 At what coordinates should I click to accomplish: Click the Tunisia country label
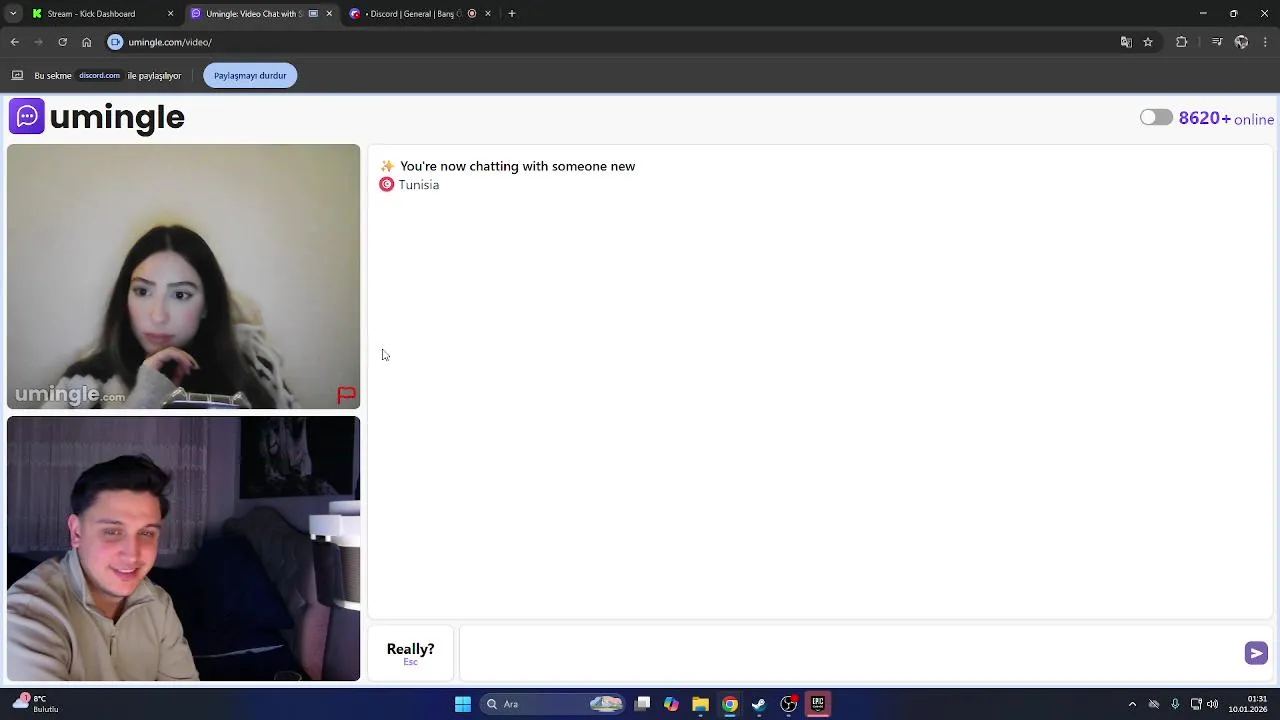[x=418, y=185]
